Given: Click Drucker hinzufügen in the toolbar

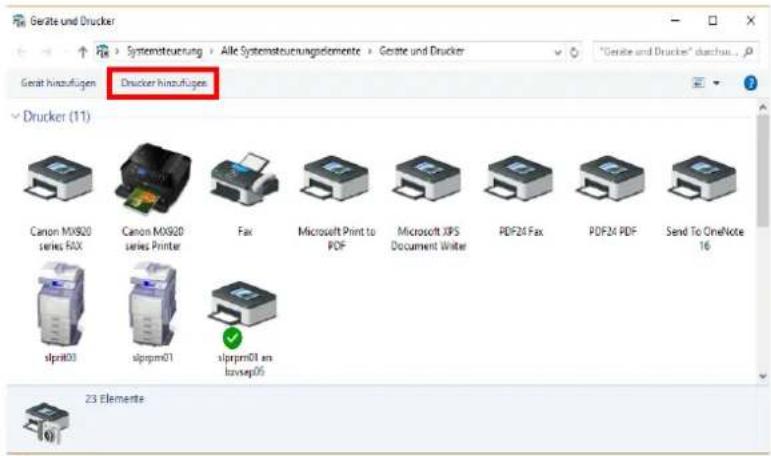Looking at the screenshot, I should (x=163, y=83).
